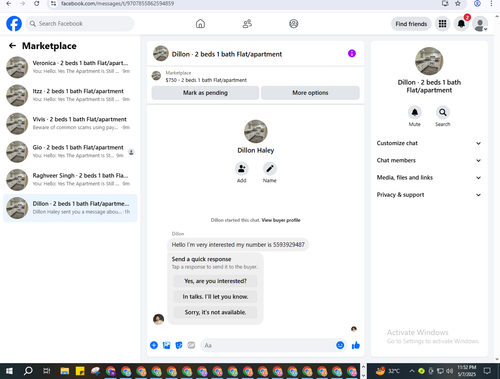Select Dillon's conversation in the list
Image resolution: width=500 pixels, height=379 pixels.
coord(70,208)
